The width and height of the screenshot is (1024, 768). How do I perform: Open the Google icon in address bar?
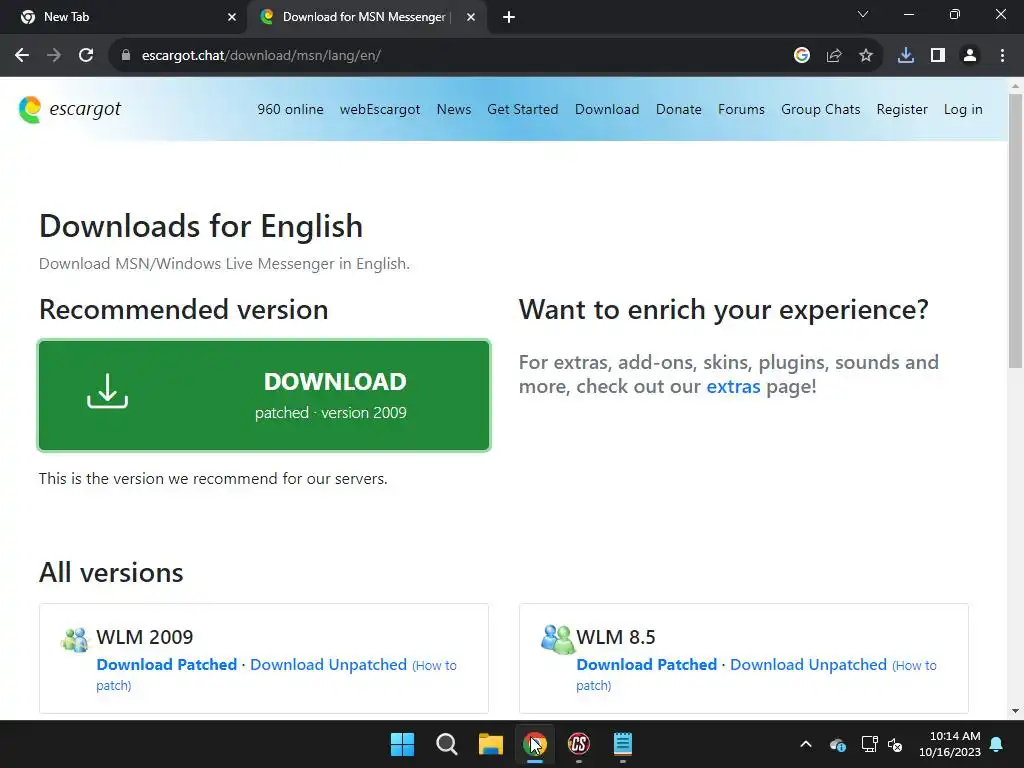coord(802,56)
